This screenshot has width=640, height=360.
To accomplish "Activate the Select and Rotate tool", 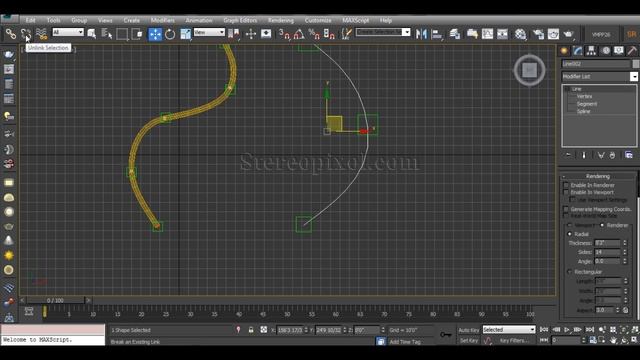I will pos(170,34).
